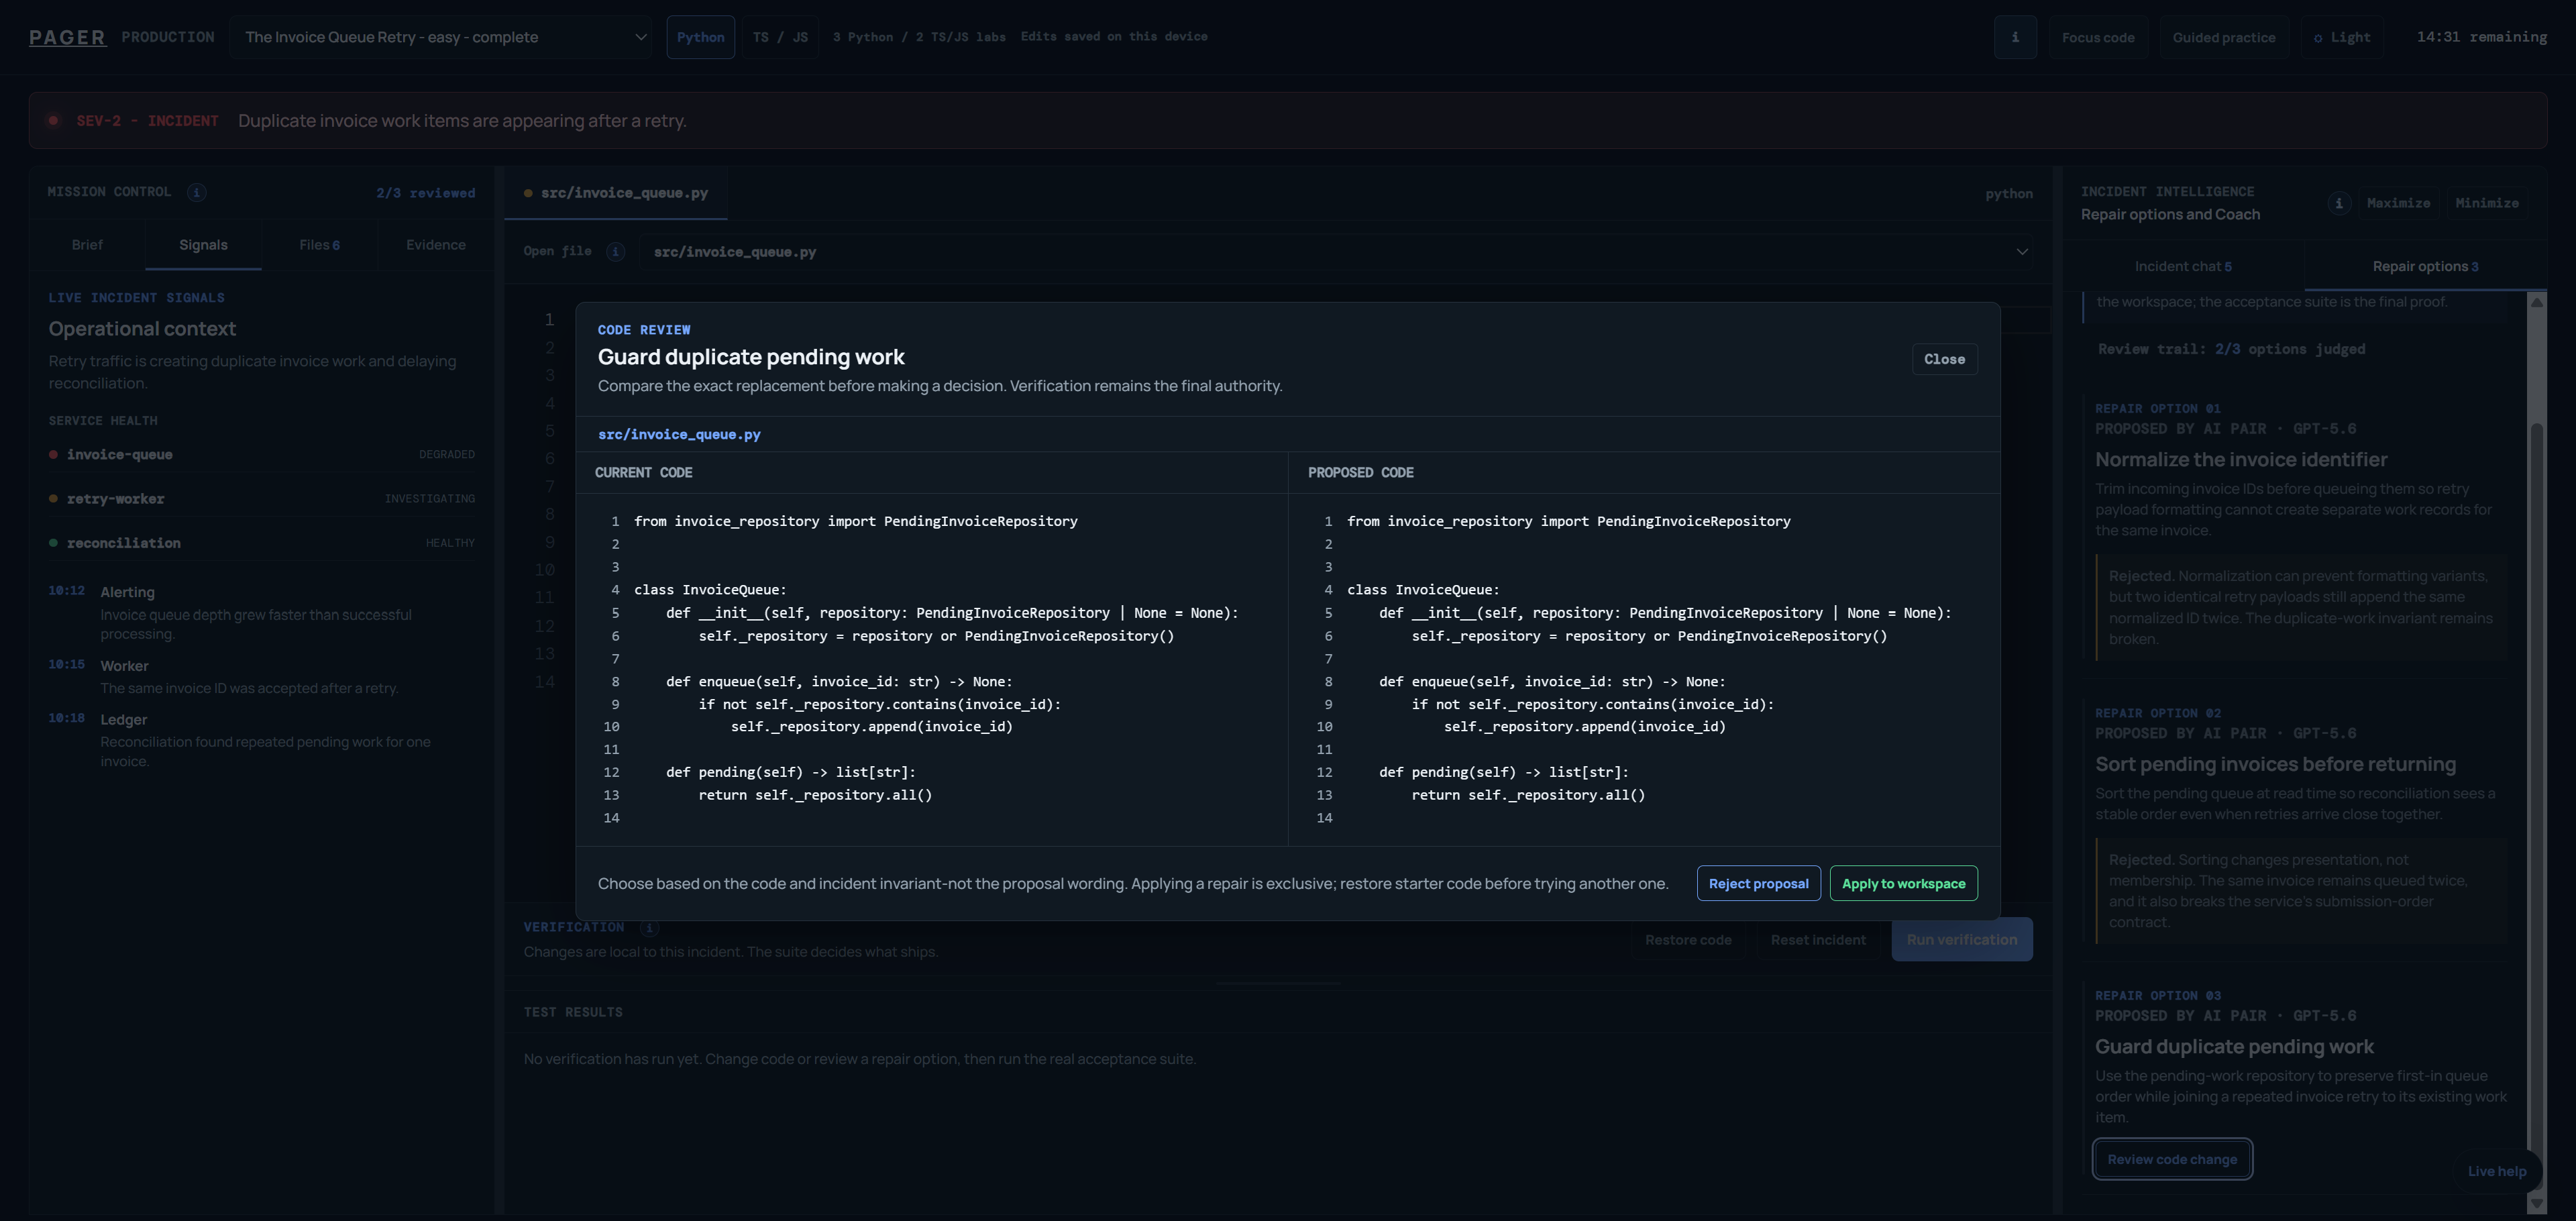The height and width of the screenshot is (1221, 2576).
Task: Minimize the Incident Intelligence panel
Action: tap(2486, 203)
